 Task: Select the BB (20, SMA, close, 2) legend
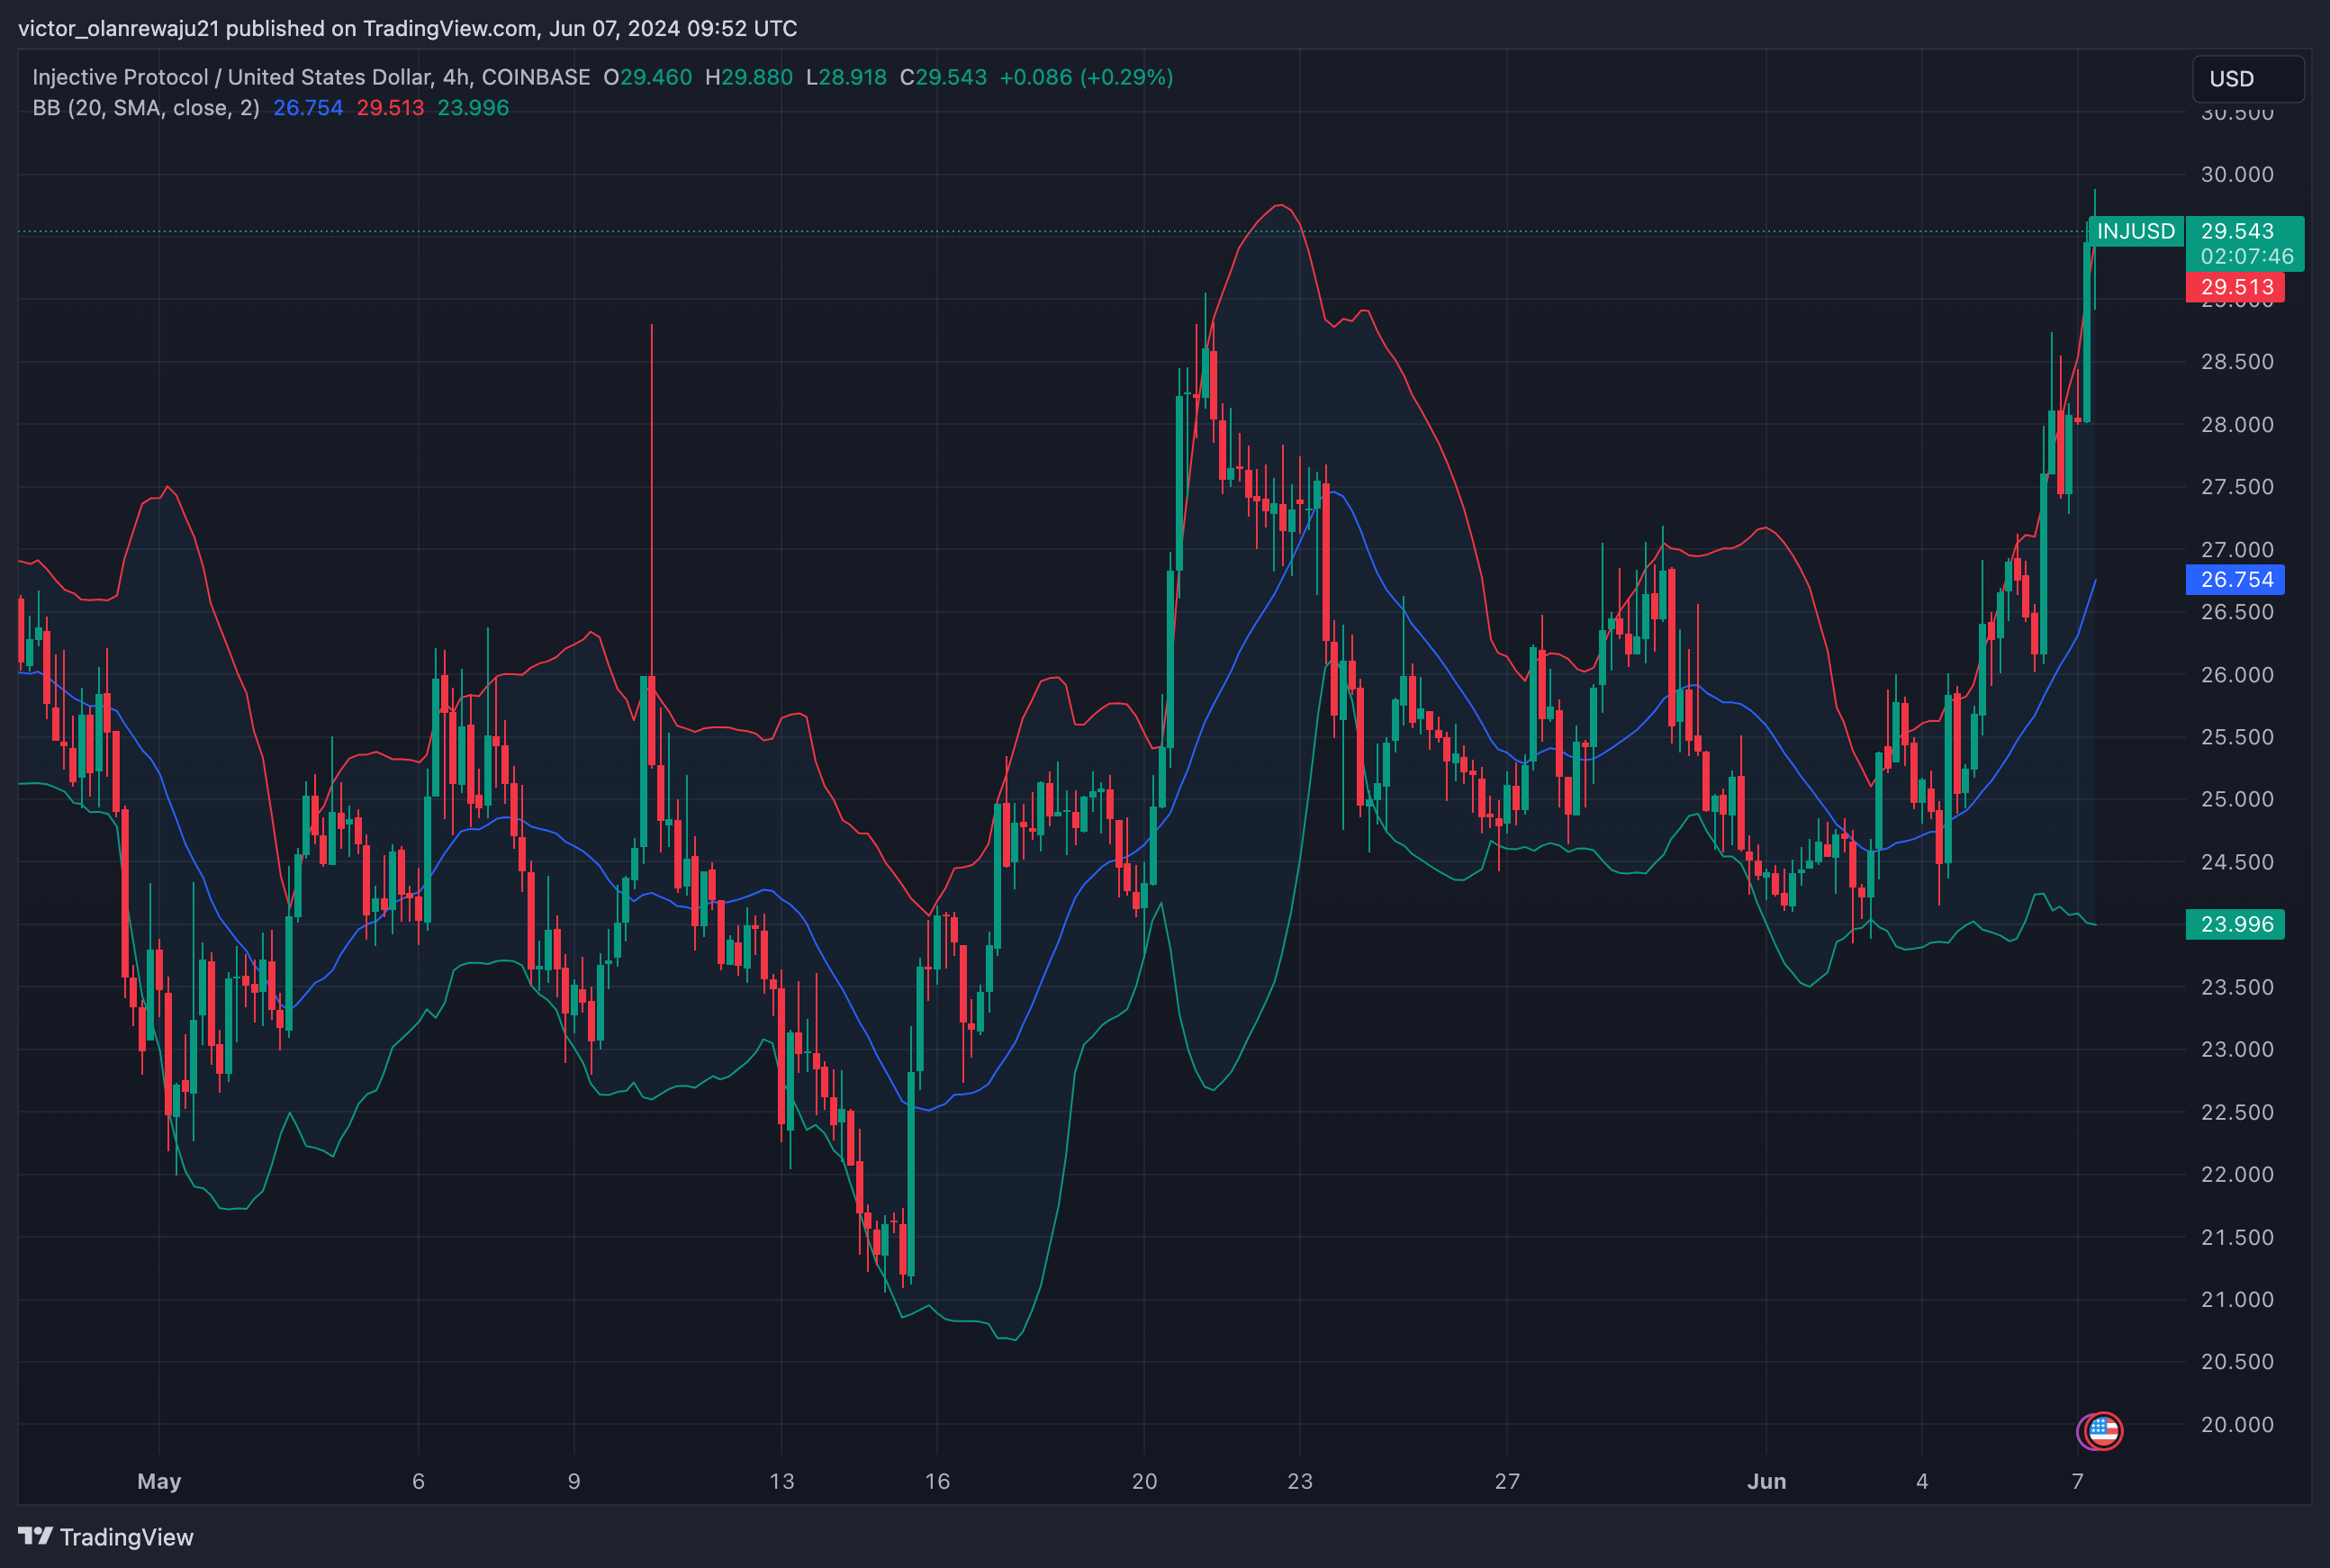click(x=146, y=108)
